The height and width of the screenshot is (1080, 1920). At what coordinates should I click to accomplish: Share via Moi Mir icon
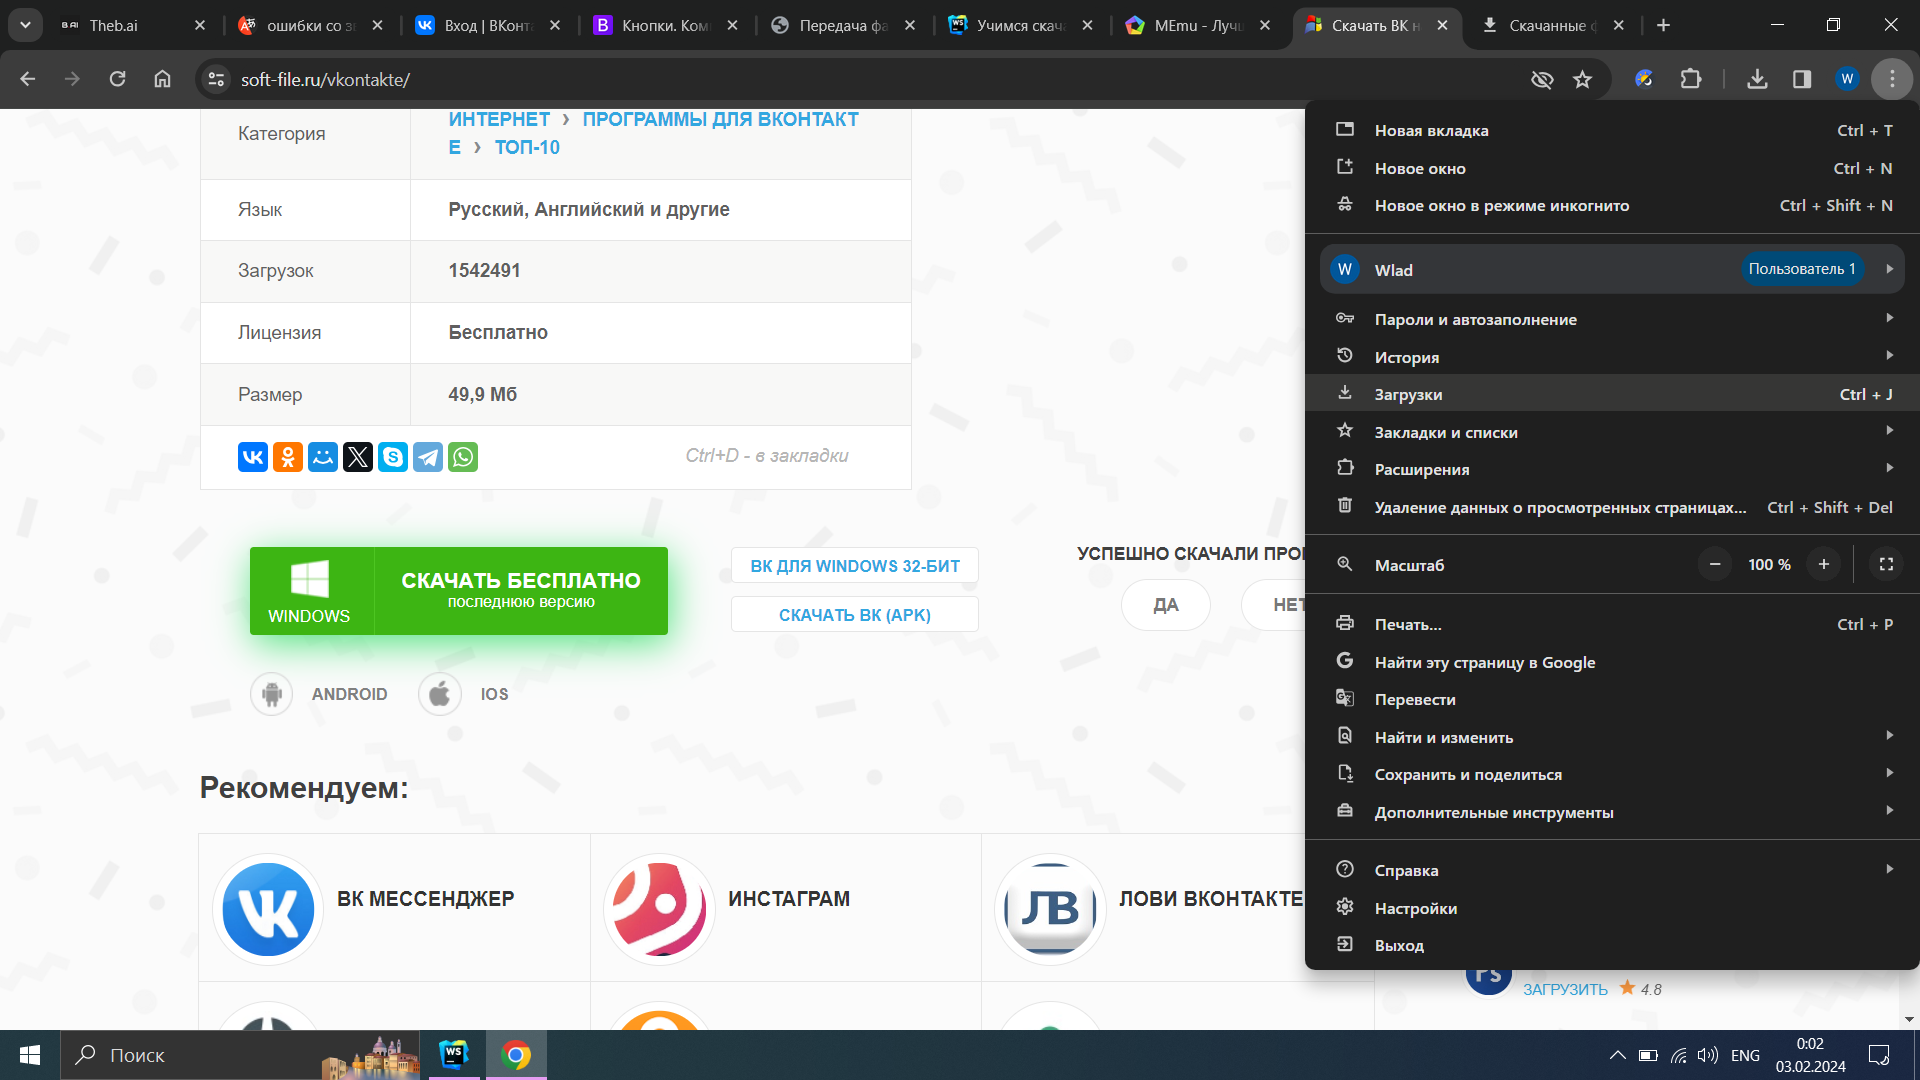tap(323, 457)
